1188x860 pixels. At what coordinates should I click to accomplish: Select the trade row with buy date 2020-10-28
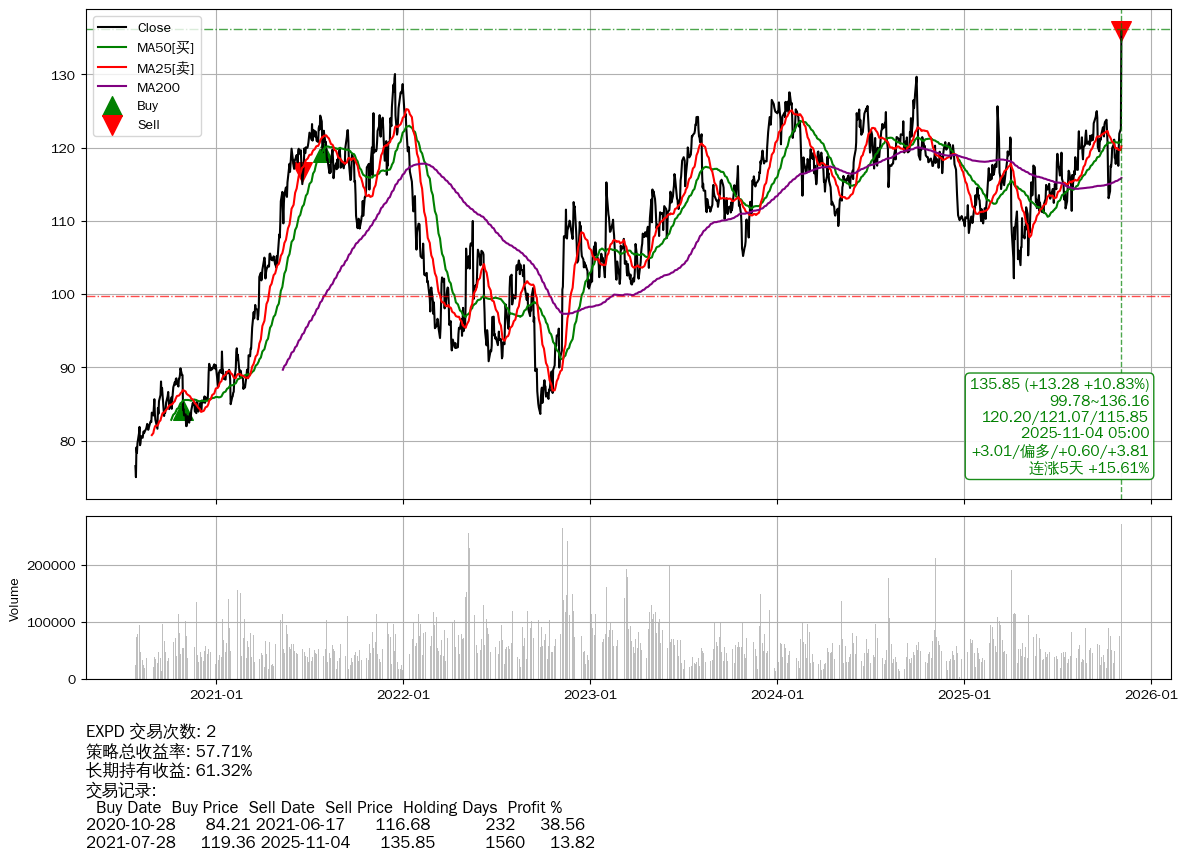pos(335,825)
